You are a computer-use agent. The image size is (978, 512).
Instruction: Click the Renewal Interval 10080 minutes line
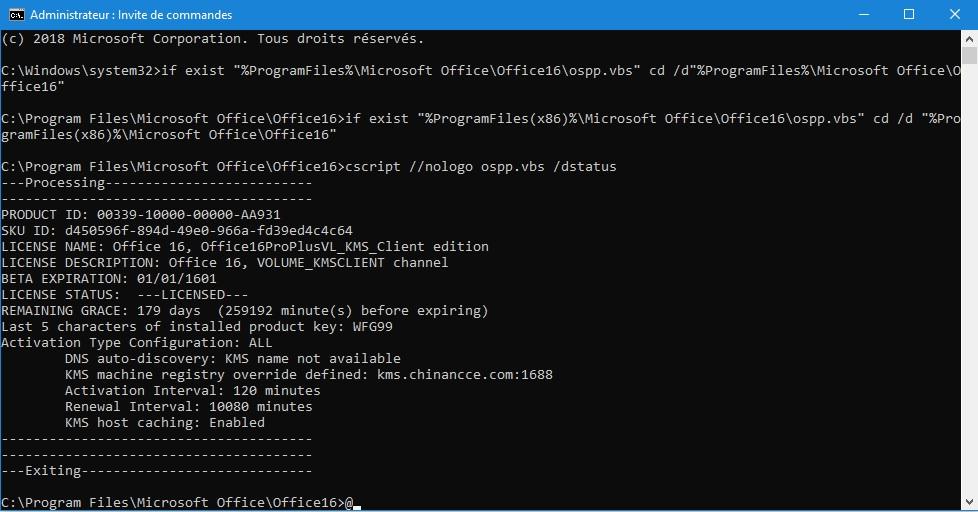click(188, 407)
